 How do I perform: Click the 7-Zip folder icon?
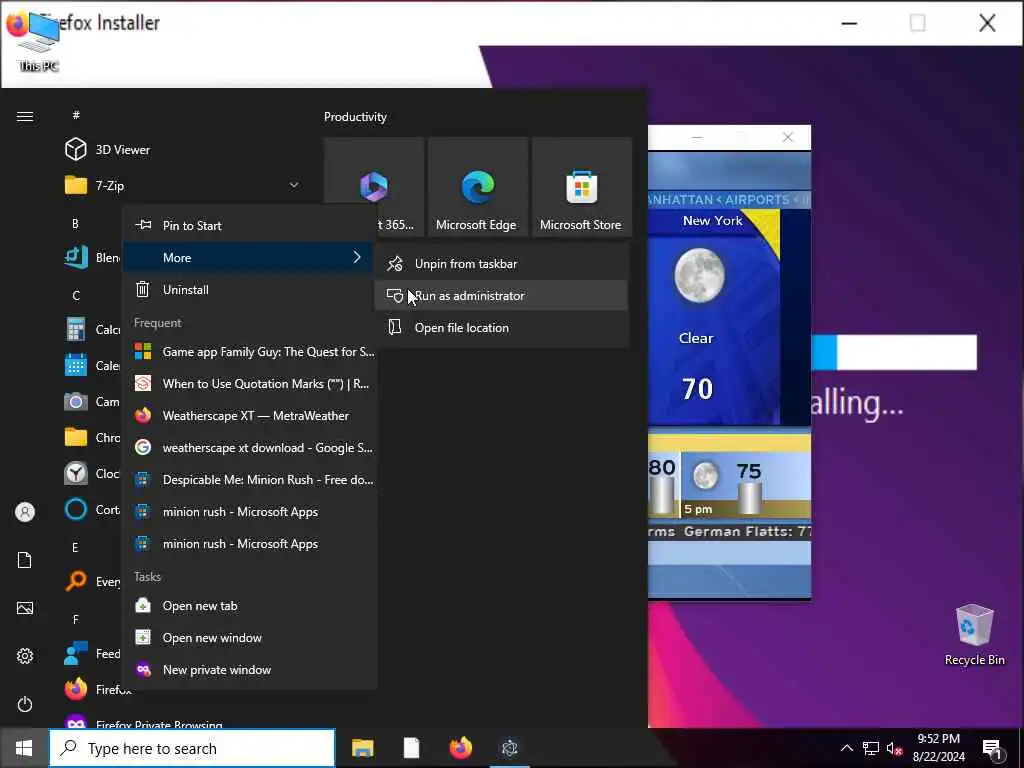(x=76, y=185)
